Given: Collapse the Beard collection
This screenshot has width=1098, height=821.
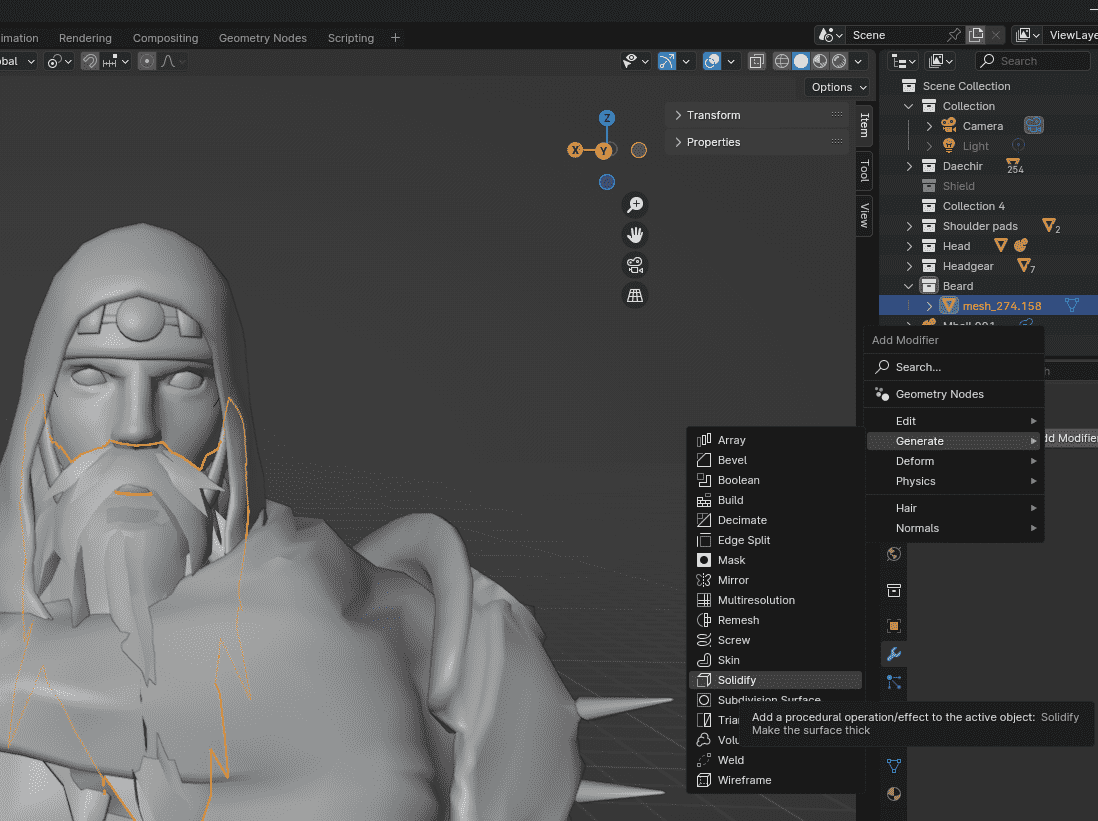Looking at the screenshot, I should (909, 286).
